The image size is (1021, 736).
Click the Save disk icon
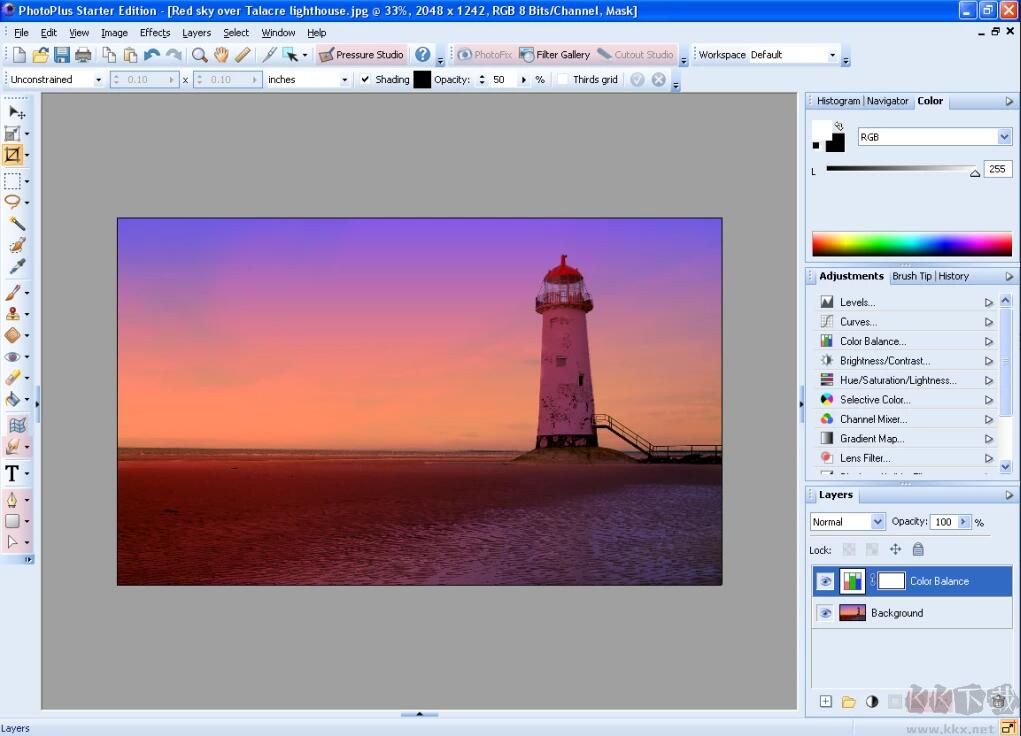coord(62,55)
